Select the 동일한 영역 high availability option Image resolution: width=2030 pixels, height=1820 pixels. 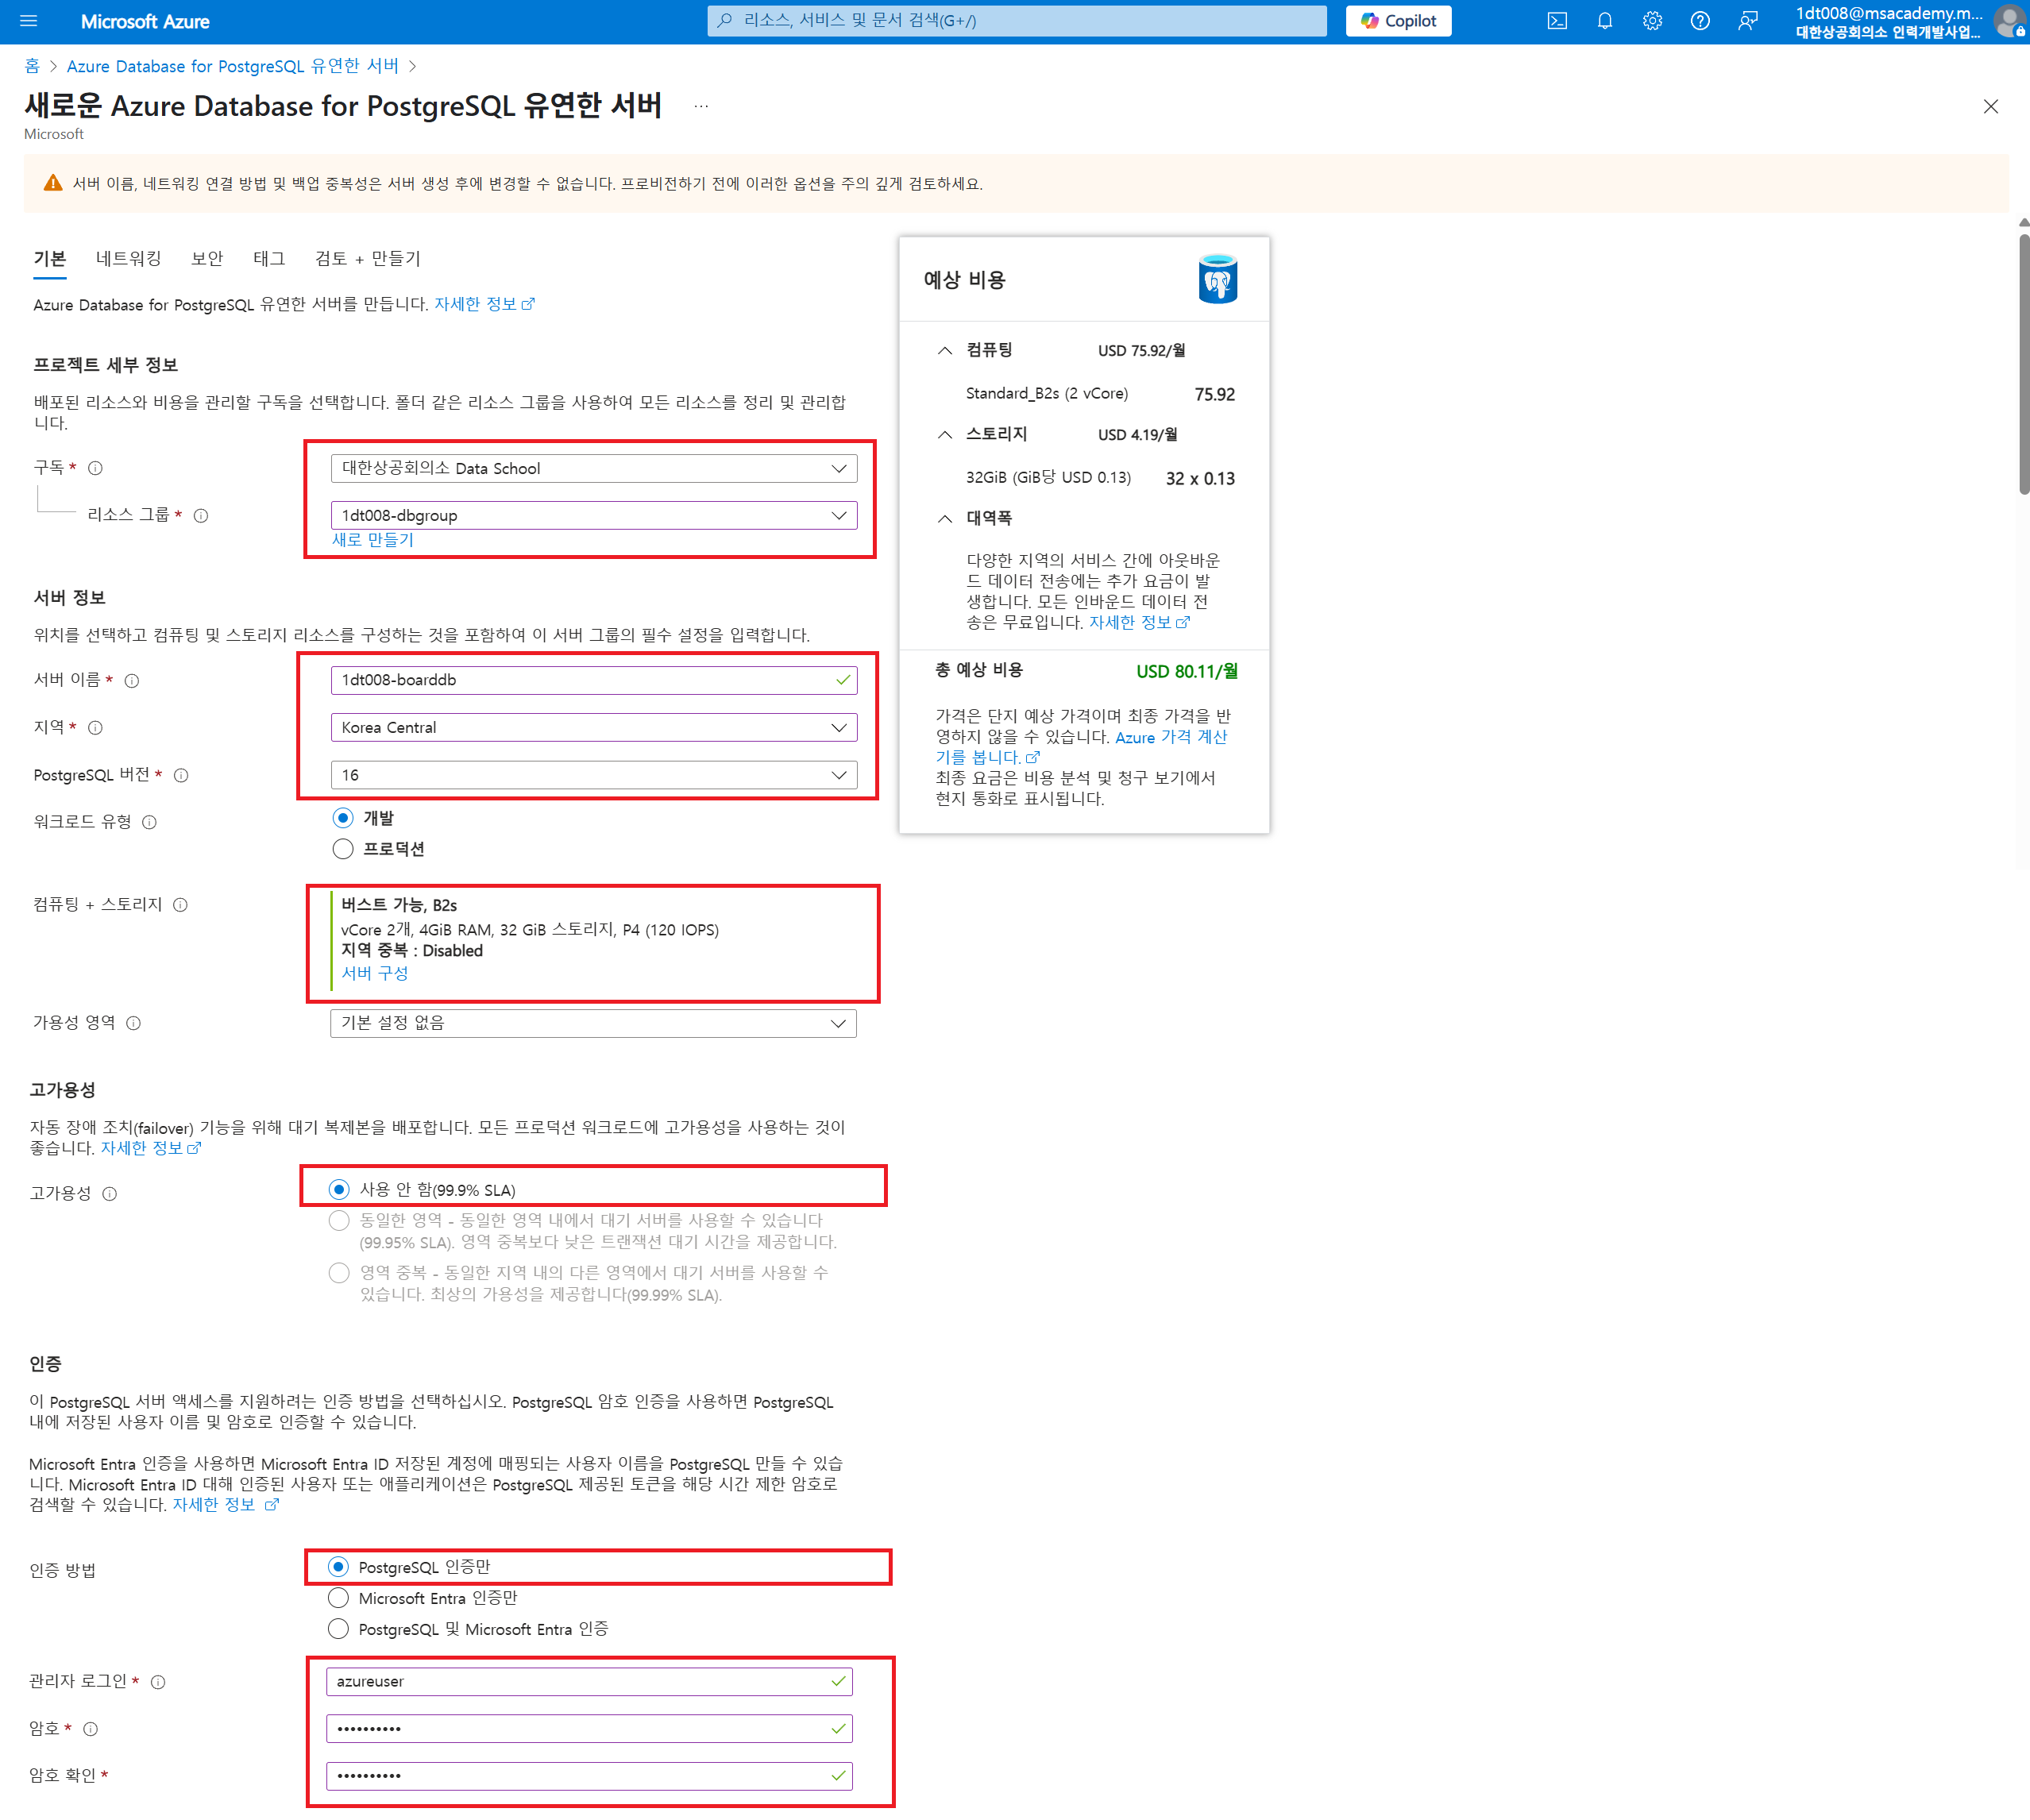coord(339,1221)
